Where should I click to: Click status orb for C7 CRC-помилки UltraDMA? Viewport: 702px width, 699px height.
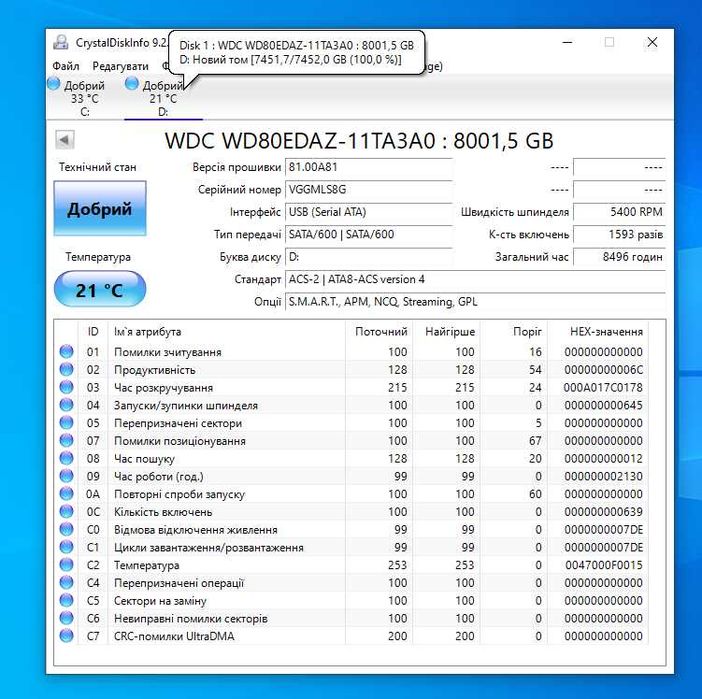66,635
